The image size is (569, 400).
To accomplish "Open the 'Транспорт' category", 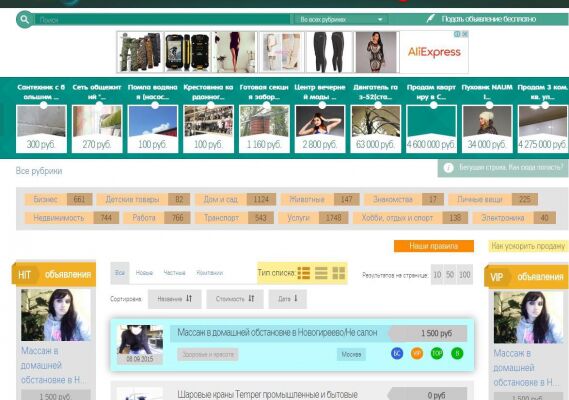I will pos(234,218).
